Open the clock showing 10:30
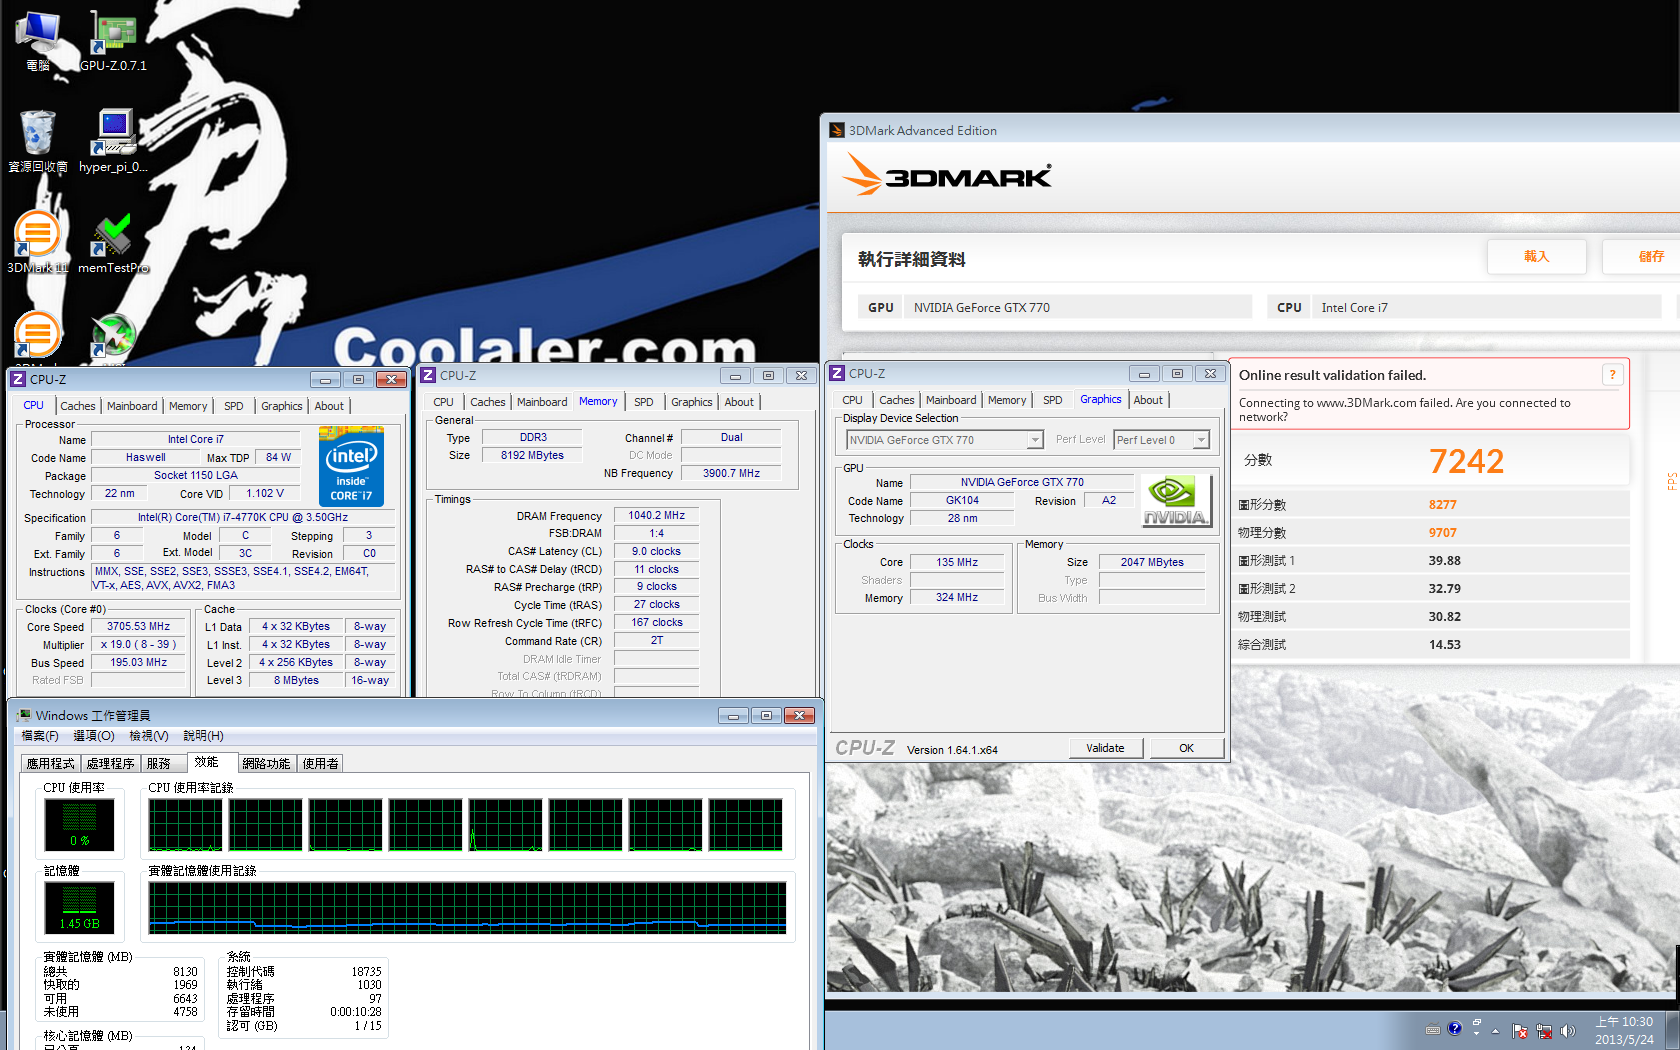This screenshot has height=1050, width=1680. 1624,1031
